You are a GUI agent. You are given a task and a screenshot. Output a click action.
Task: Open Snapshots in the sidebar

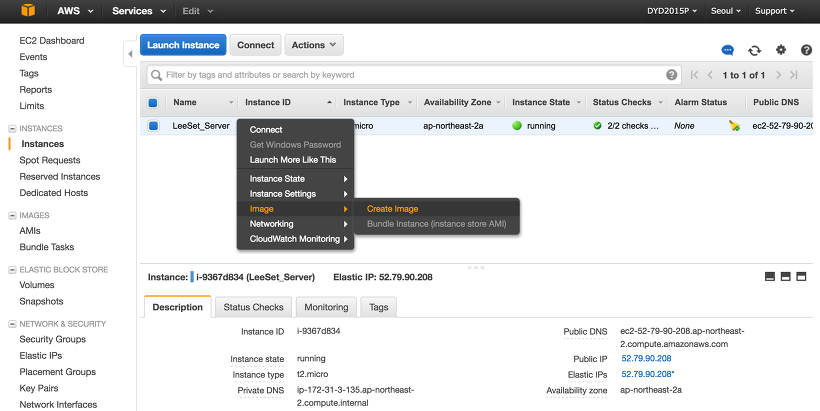41,301
